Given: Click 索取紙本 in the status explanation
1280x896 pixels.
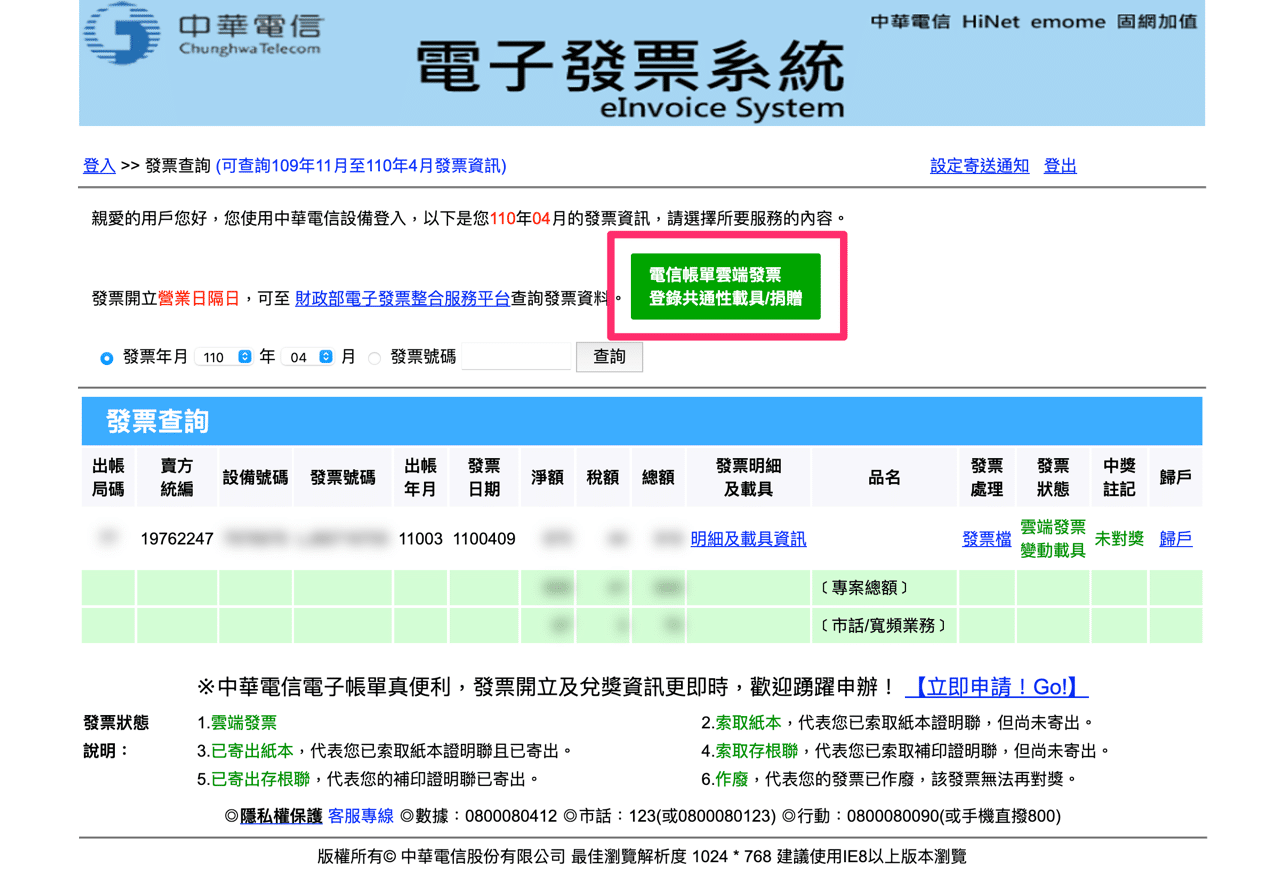Looking at the screenshot, I should (x=749, y=723).
